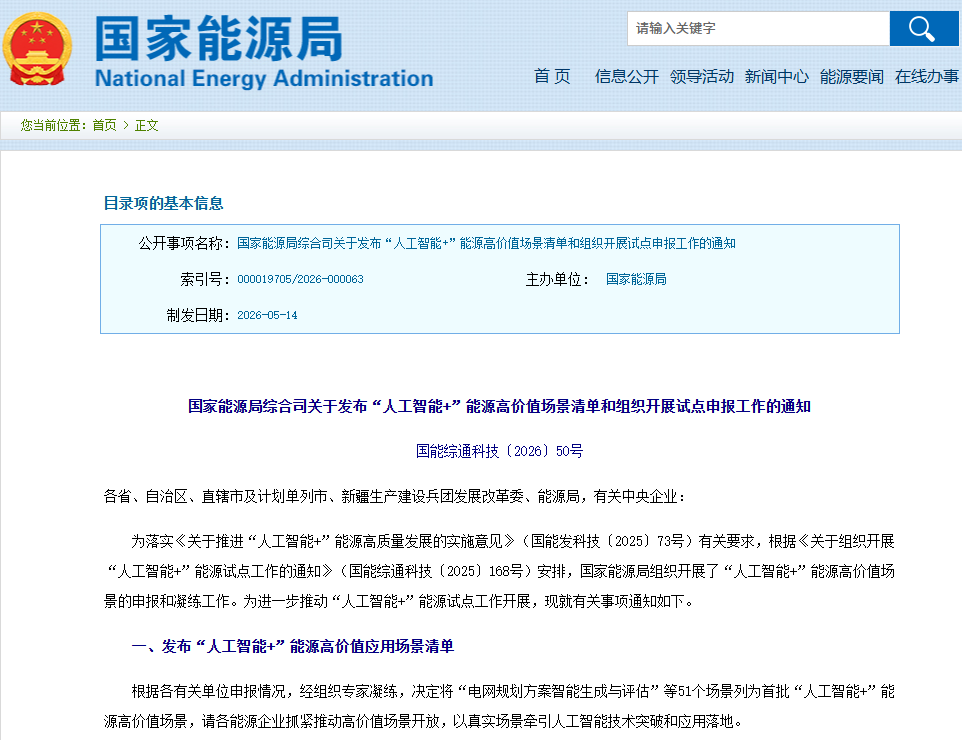Image resolution: width=962 pixels, height=740 pixels.
Task: Click the paragraph starting 为落实《关于推进
Action: click(499, 571)
